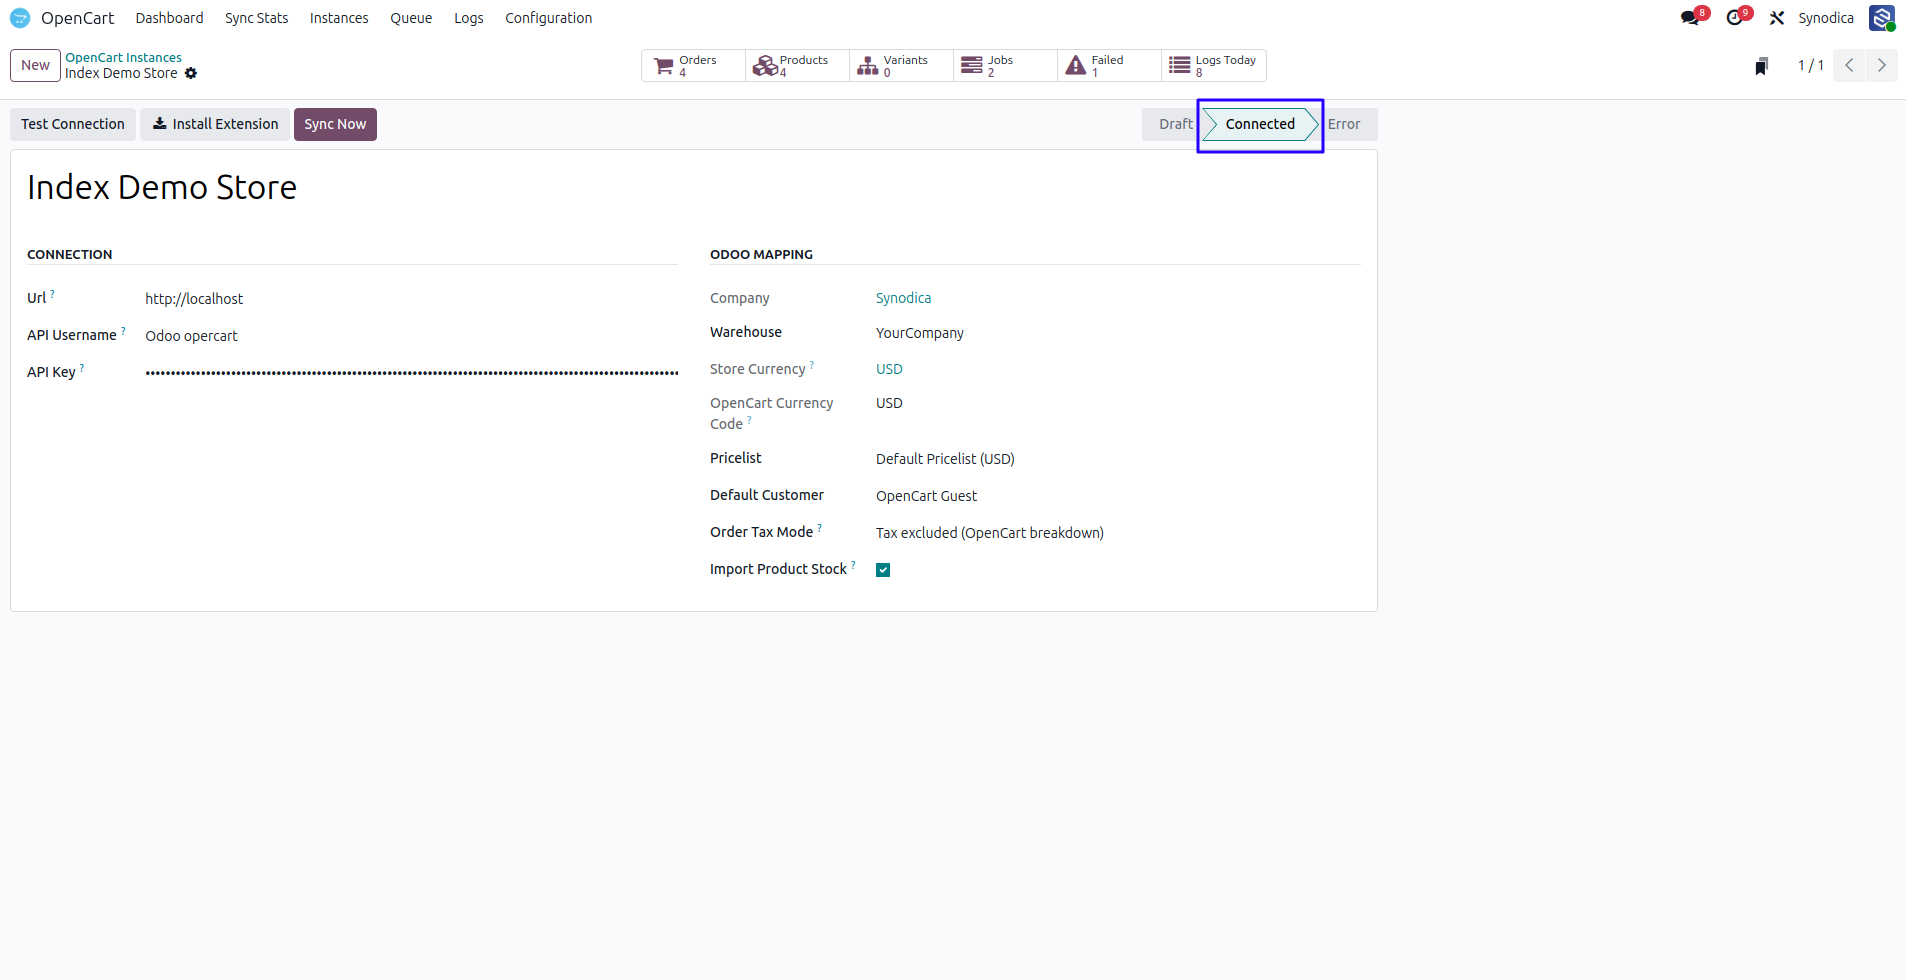Viewport: 1906px width, 980px height.
Task: Open the Failed stat button with warning icon
Action: tap(1109, 65)
